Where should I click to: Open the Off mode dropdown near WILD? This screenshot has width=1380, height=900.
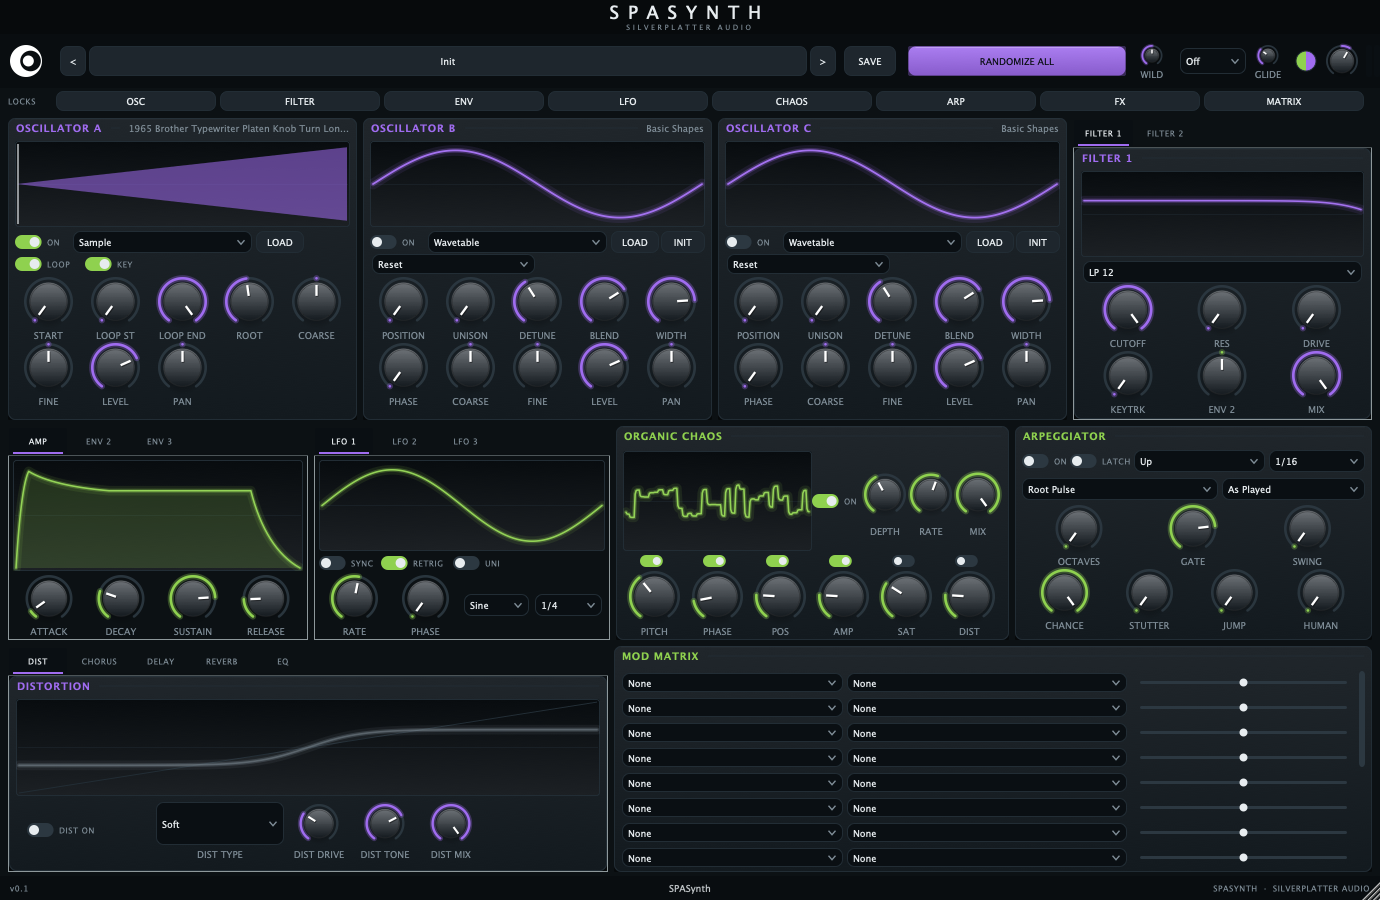click(1212, 61)
